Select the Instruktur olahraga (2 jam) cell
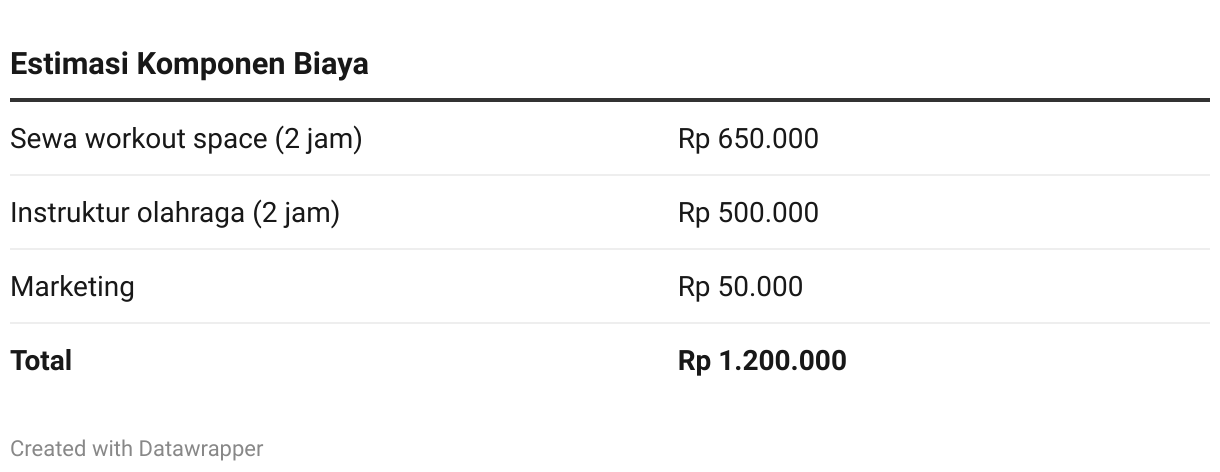The width and height of the screenshot is (1220, 472). tap(175, 213)
